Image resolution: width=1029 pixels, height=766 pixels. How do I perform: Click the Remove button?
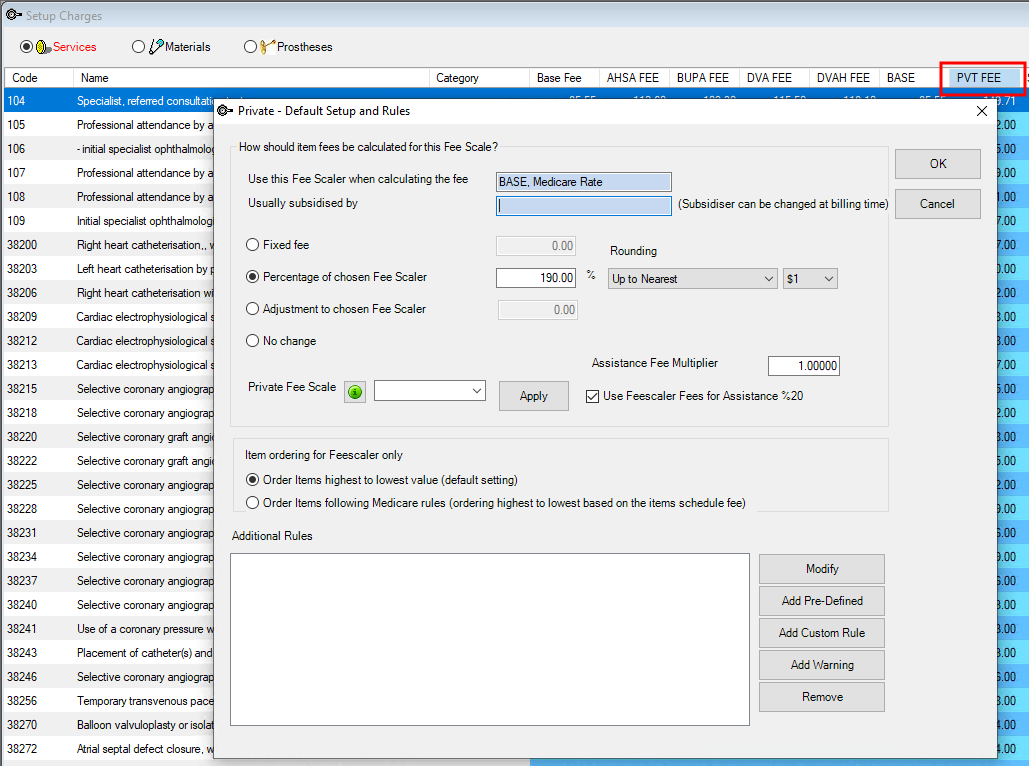(x=822, y=697)
